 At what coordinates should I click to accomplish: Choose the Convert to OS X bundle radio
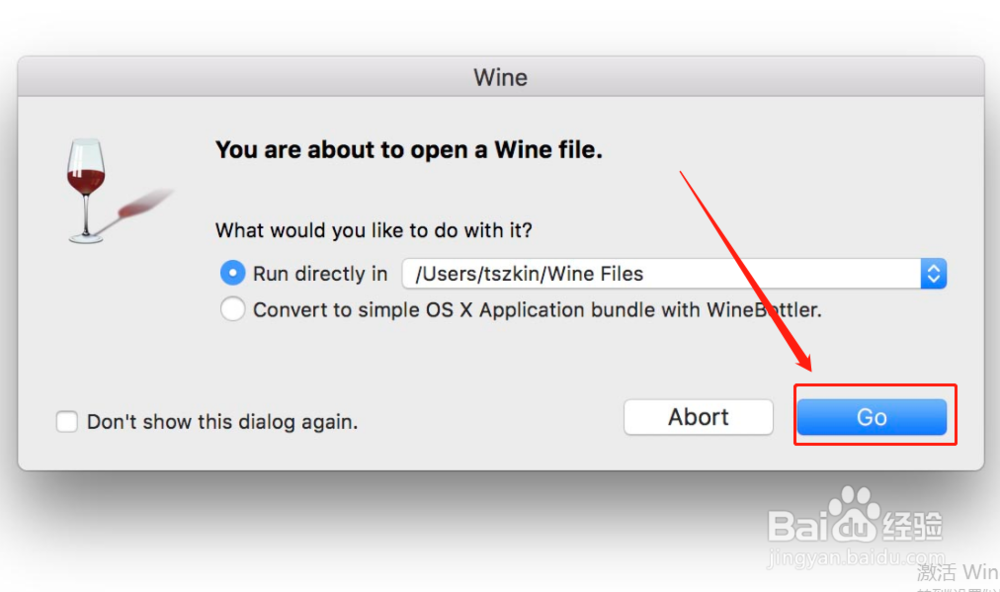click(233, 309)
